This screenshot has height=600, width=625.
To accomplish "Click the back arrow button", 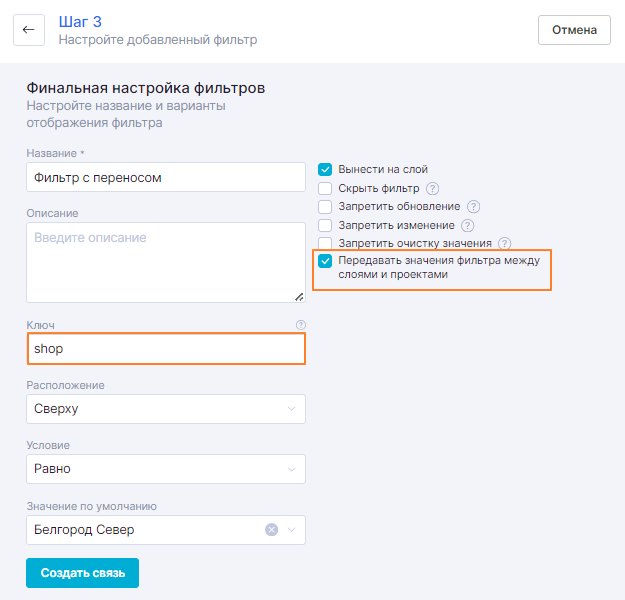I will [x=28, y=30].
